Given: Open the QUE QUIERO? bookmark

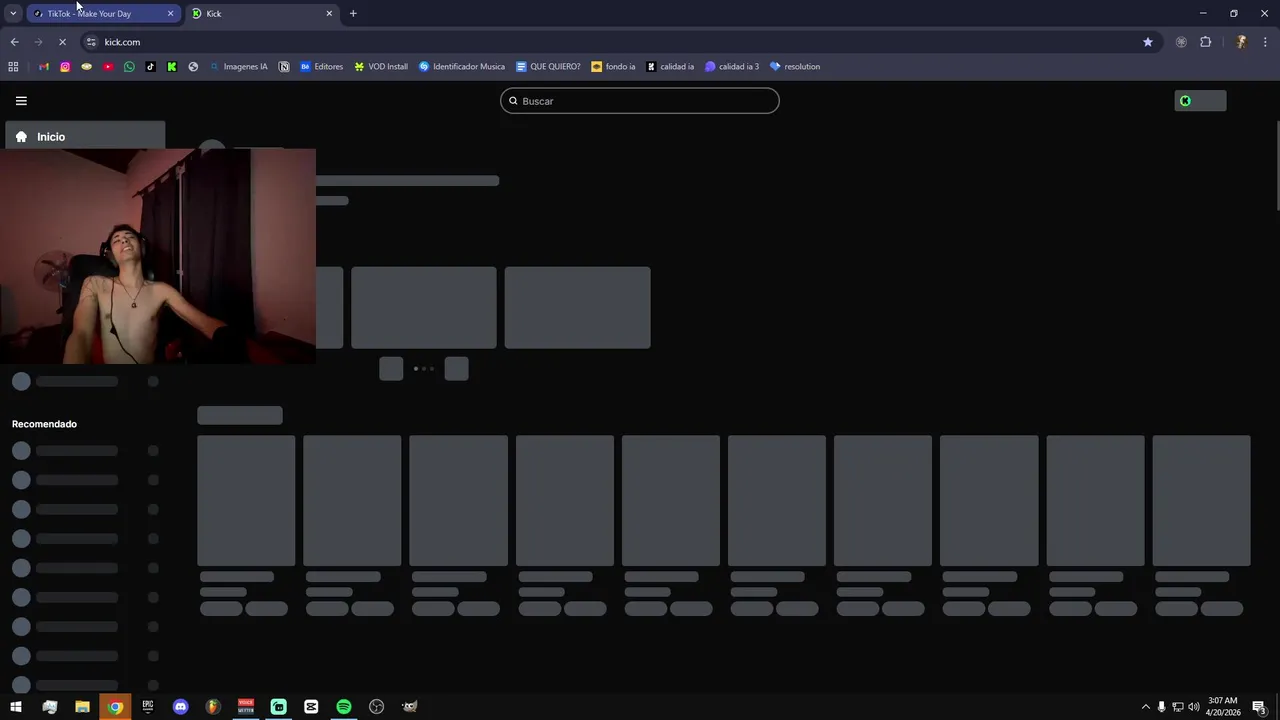Looking at the screenshot, I should pyautogui.click(x=548, y=67).
